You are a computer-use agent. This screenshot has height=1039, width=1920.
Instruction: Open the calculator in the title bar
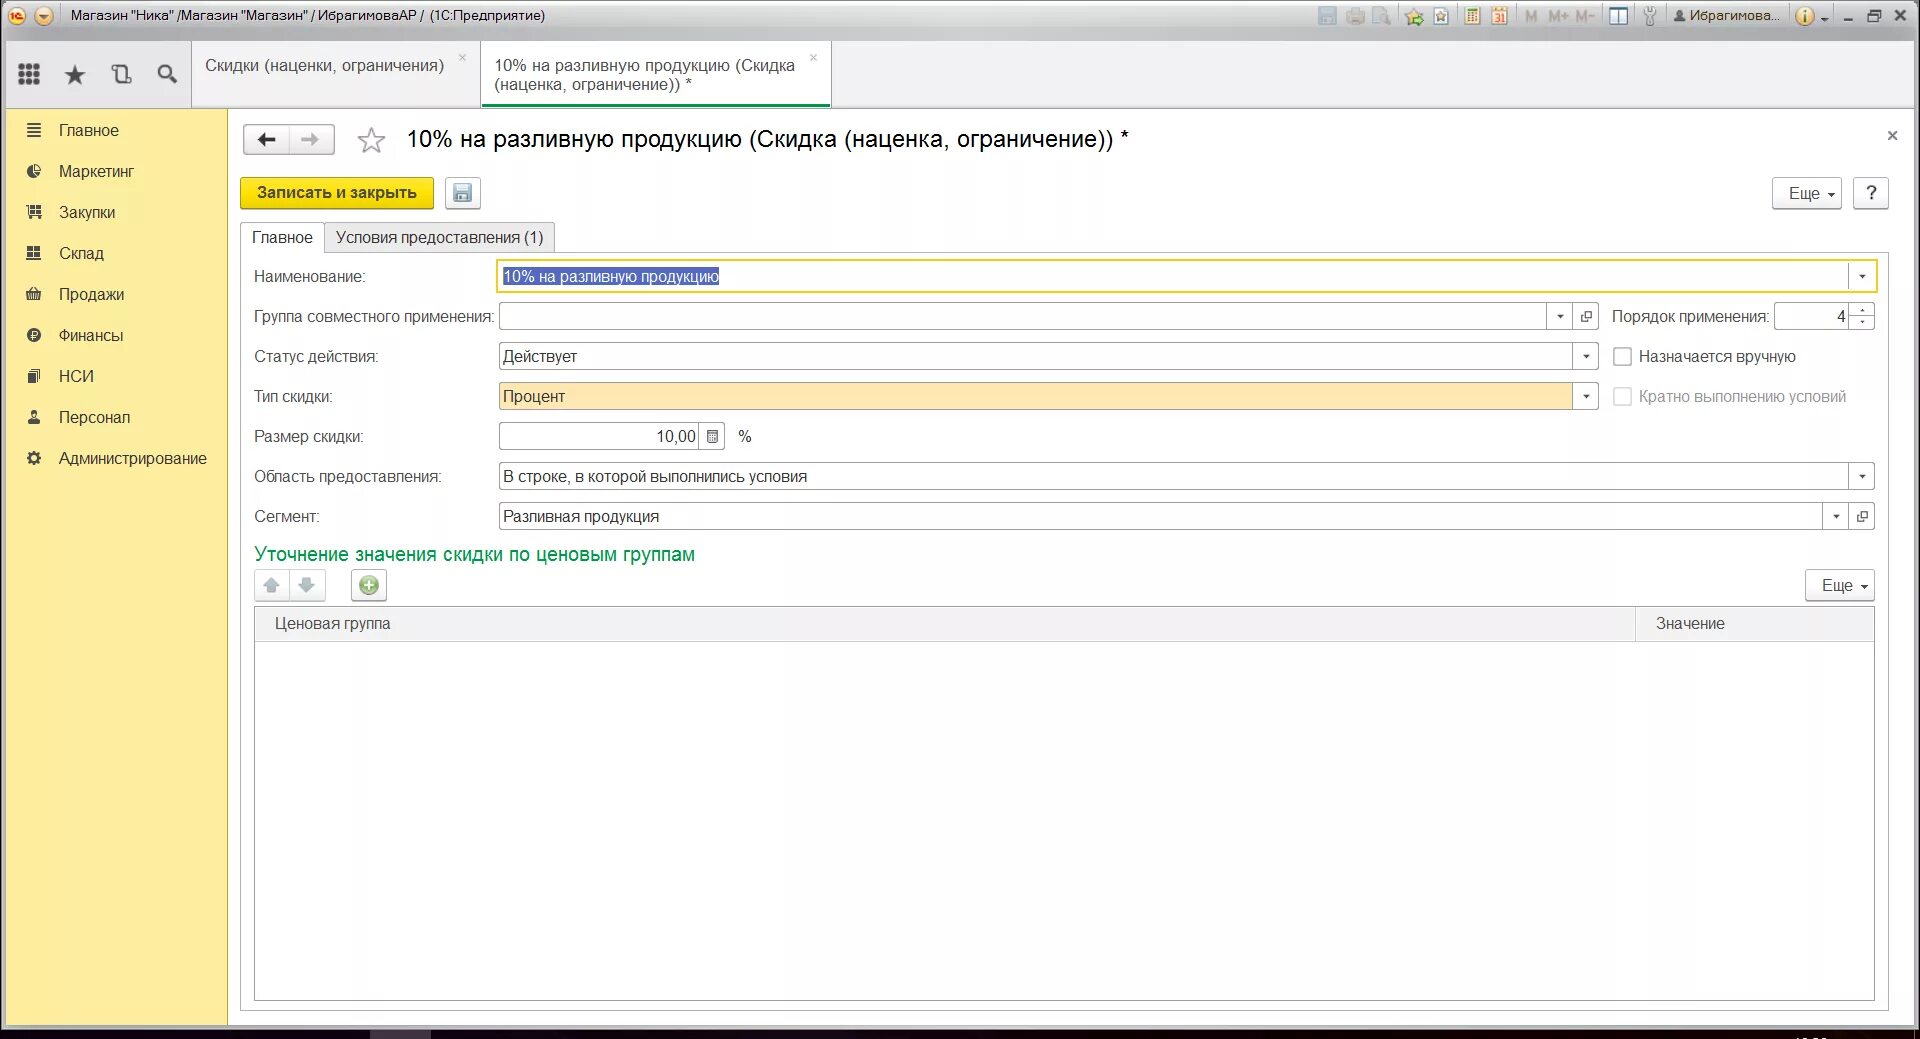click(x=1472, y=16)
